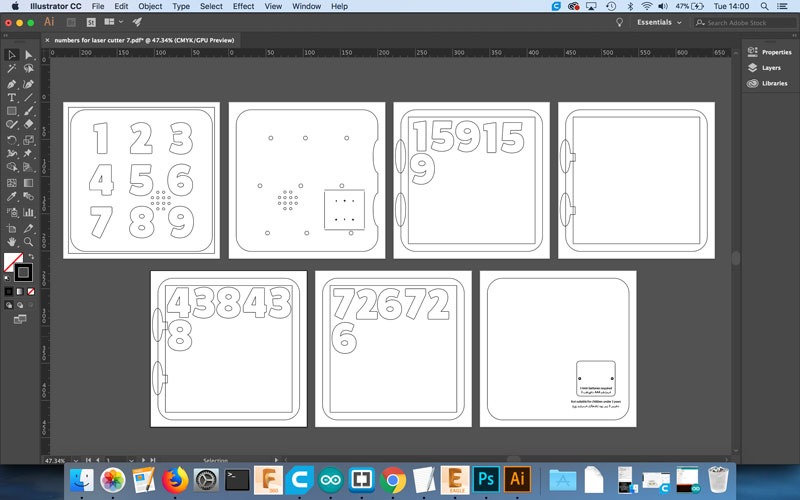Expand the right panel dock arrows

tap(794, 35)
